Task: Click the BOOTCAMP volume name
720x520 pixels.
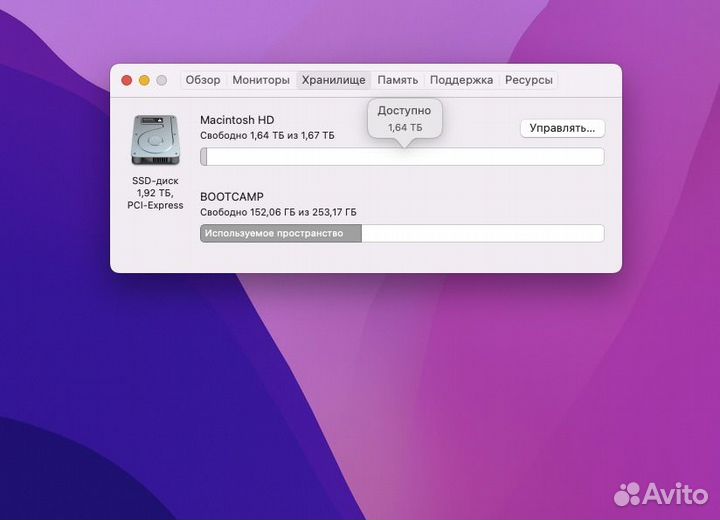Action: tap(232, 197)
